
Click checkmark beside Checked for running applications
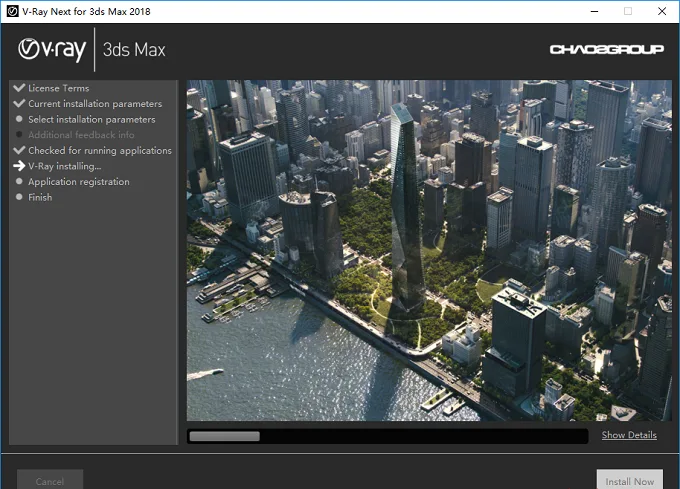(x=19, y=150)
